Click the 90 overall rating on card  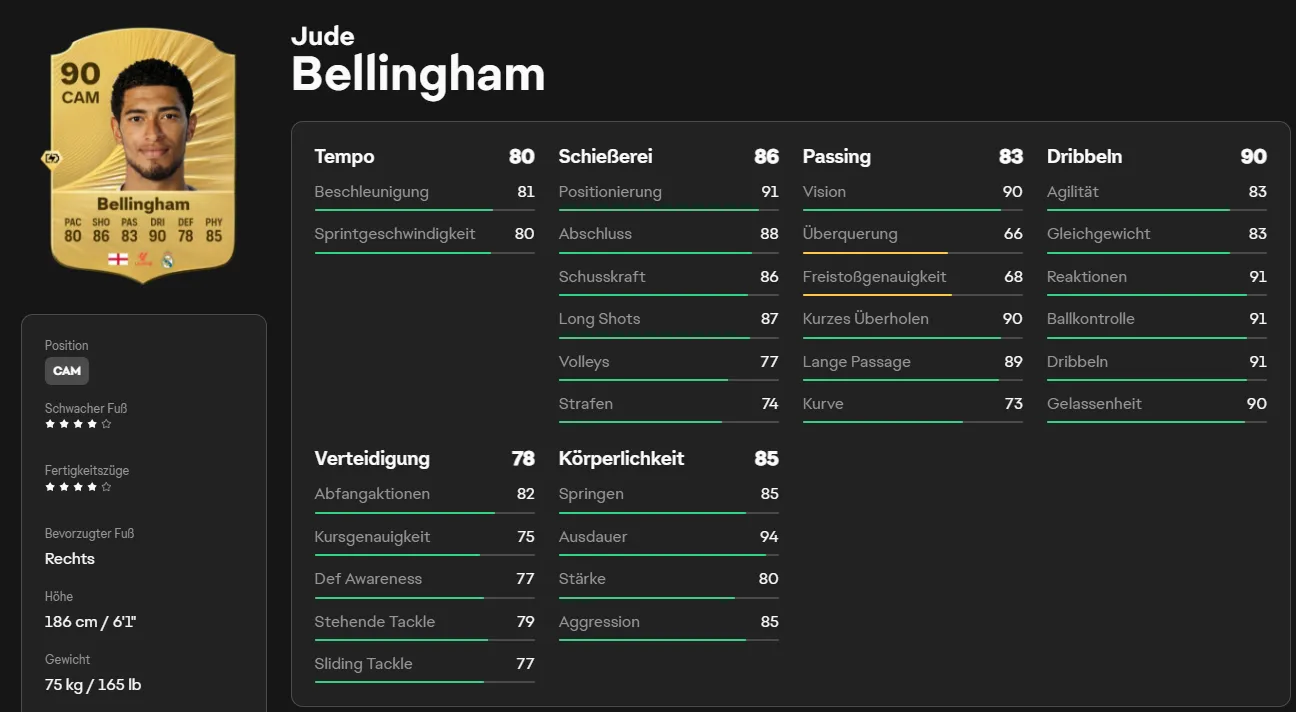click(80, 74)
